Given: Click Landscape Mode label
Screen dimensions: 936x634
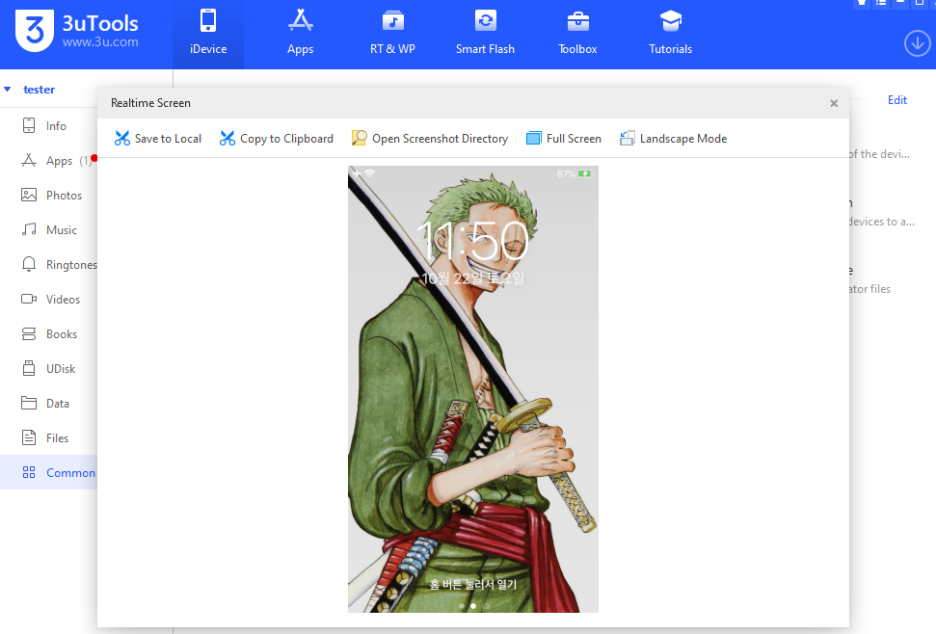Looking at the screenshot, I should pos(683,139).
